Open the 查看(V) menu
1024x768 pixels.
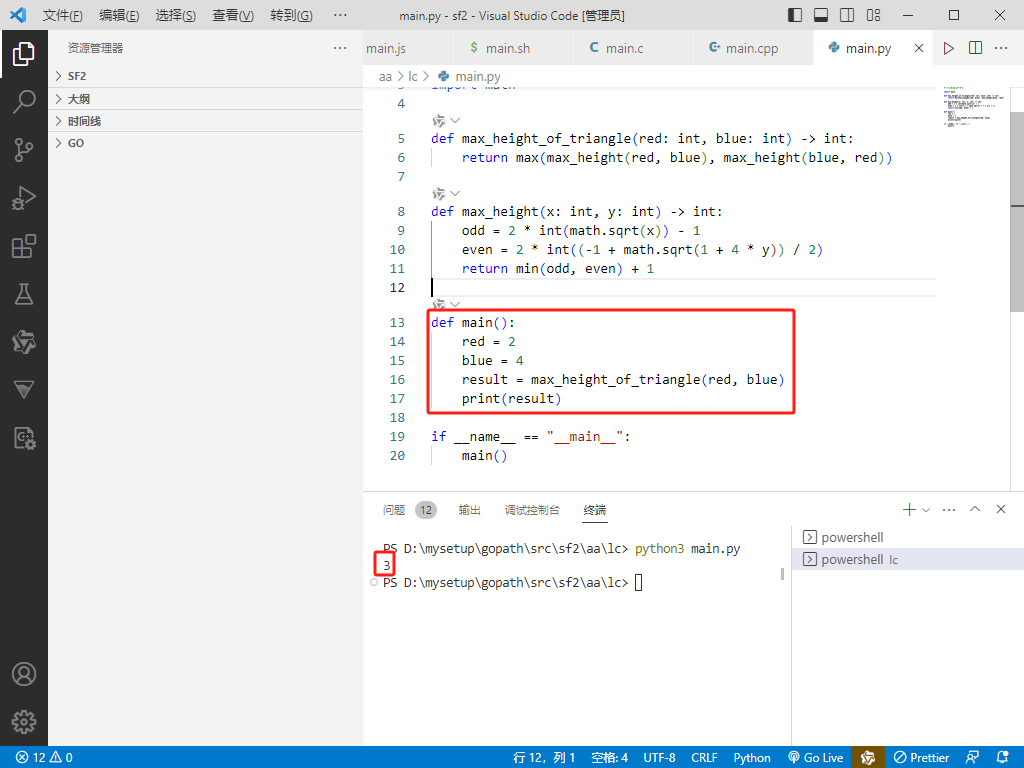coord(233,15)
